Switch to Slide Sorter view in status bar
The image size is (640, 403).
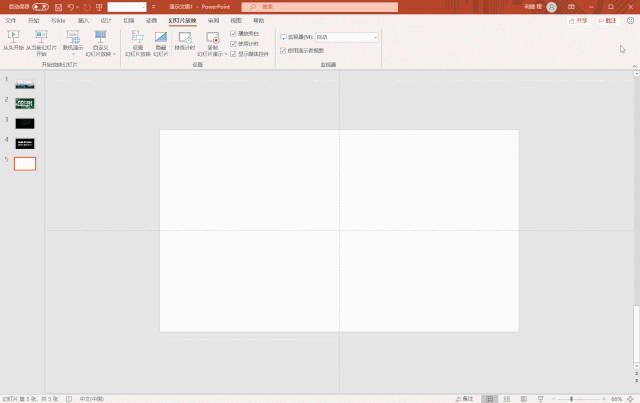(507, 399)
